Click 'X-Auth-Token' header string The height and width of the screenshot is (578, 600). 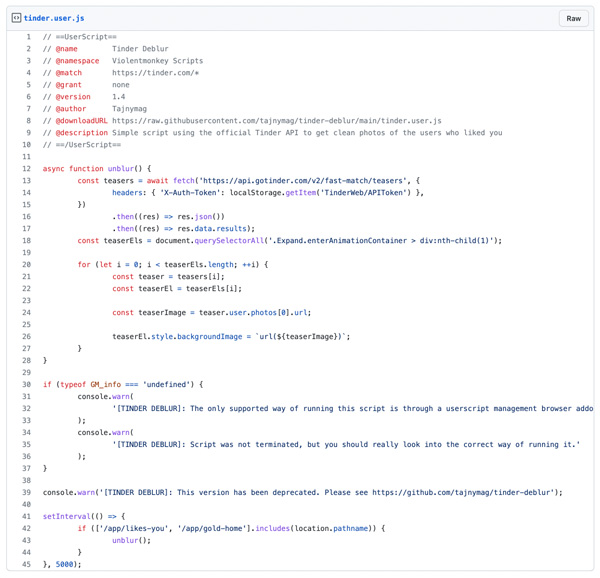coord(190,193)
